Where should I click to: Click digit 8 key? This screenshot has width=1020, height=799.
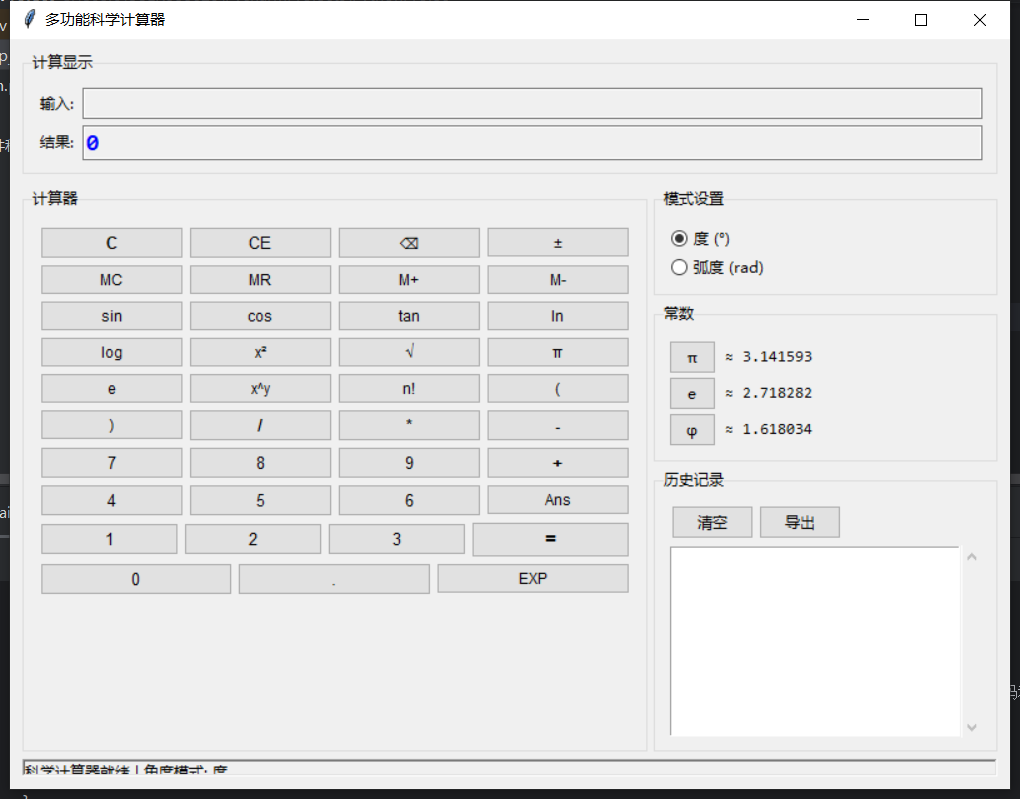pyautogui.click(x=260, y=463)
